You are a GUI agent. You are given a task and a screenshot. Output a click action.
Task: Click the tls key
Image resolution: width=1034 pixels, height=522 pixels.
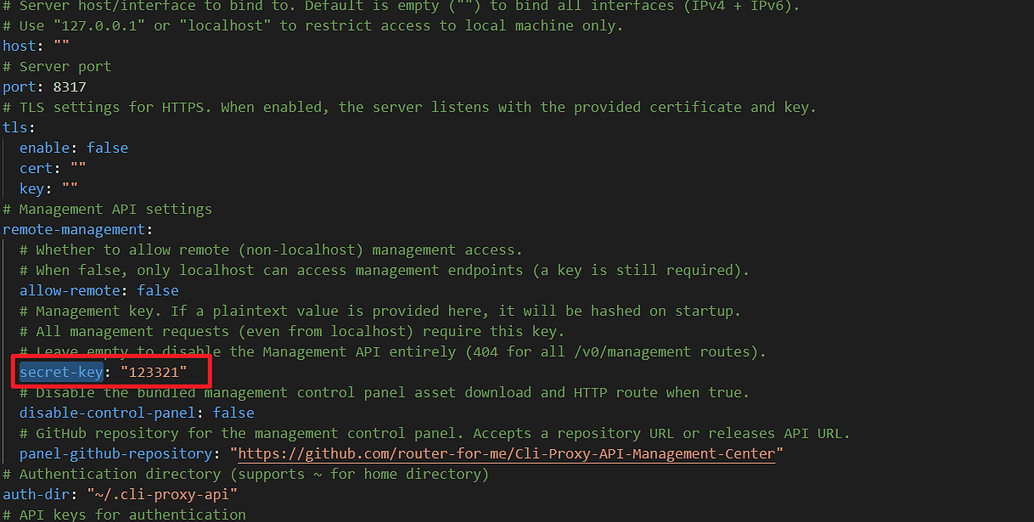coord(15,127)
